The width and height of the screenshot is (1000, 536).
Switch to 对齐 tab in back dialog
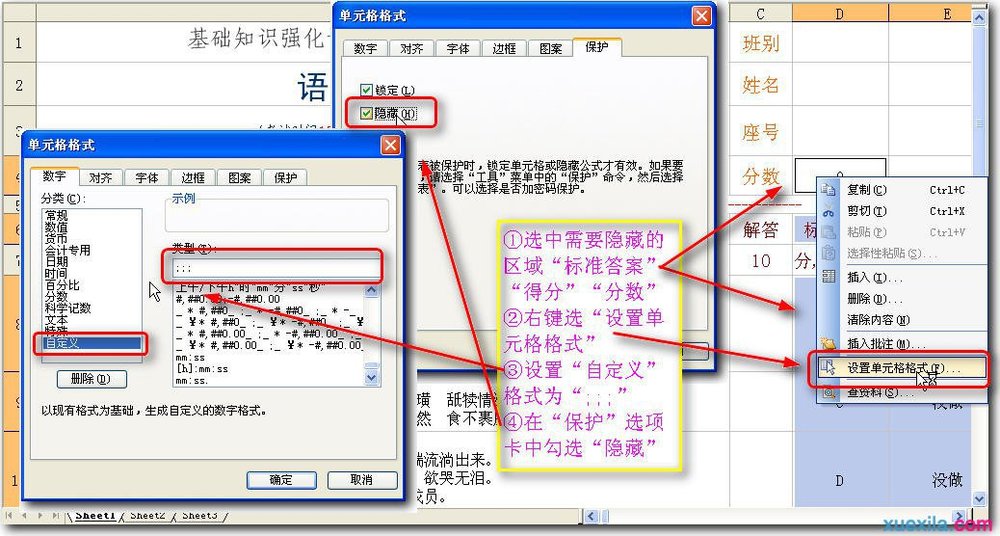412,48
